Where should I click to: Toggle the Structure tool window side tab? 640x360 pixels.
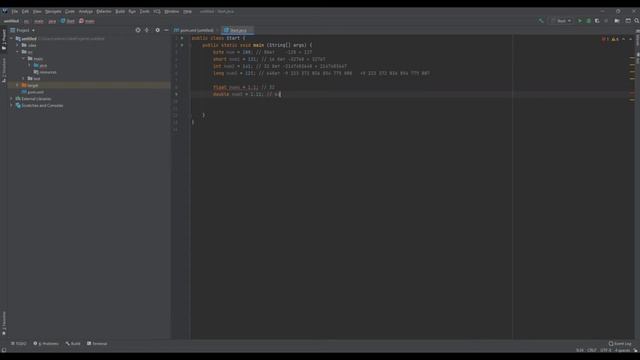[4, 70]
